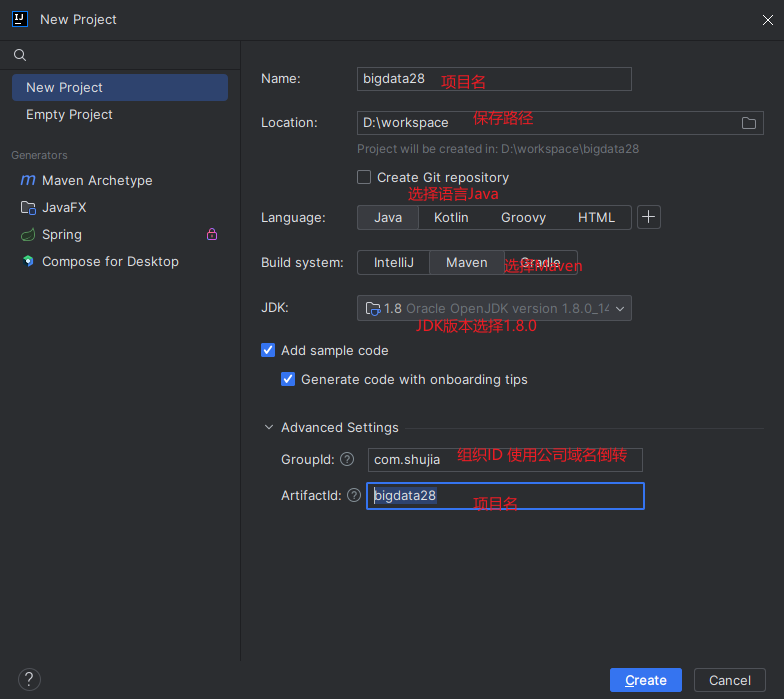
Task: Click the search magnifier icon
Action: pos(20,55)
